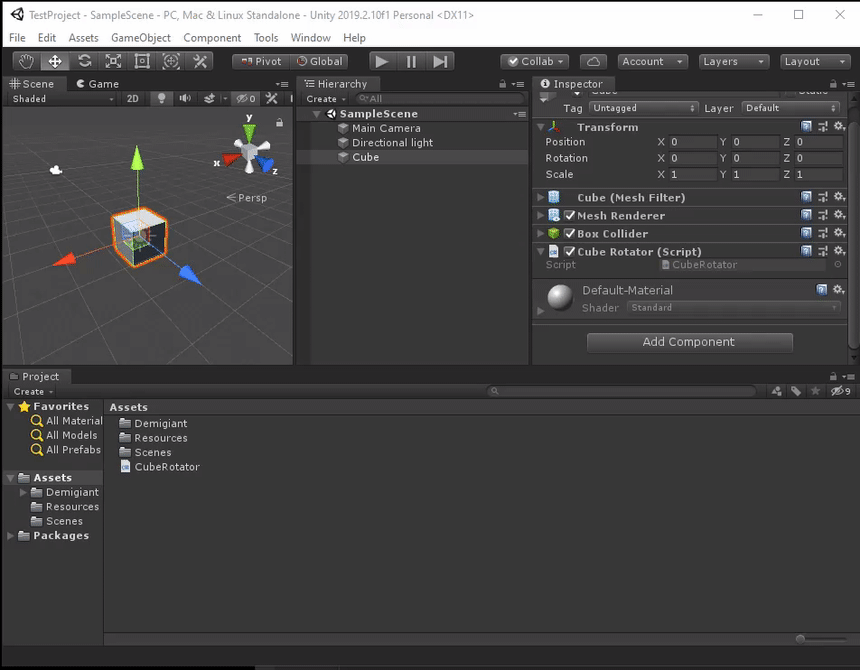Disable the Mesh Renderer checkbox
Image resolution: width=860 pixels, height=670 pixels.
pyautogui.click(x=570, y=215)
